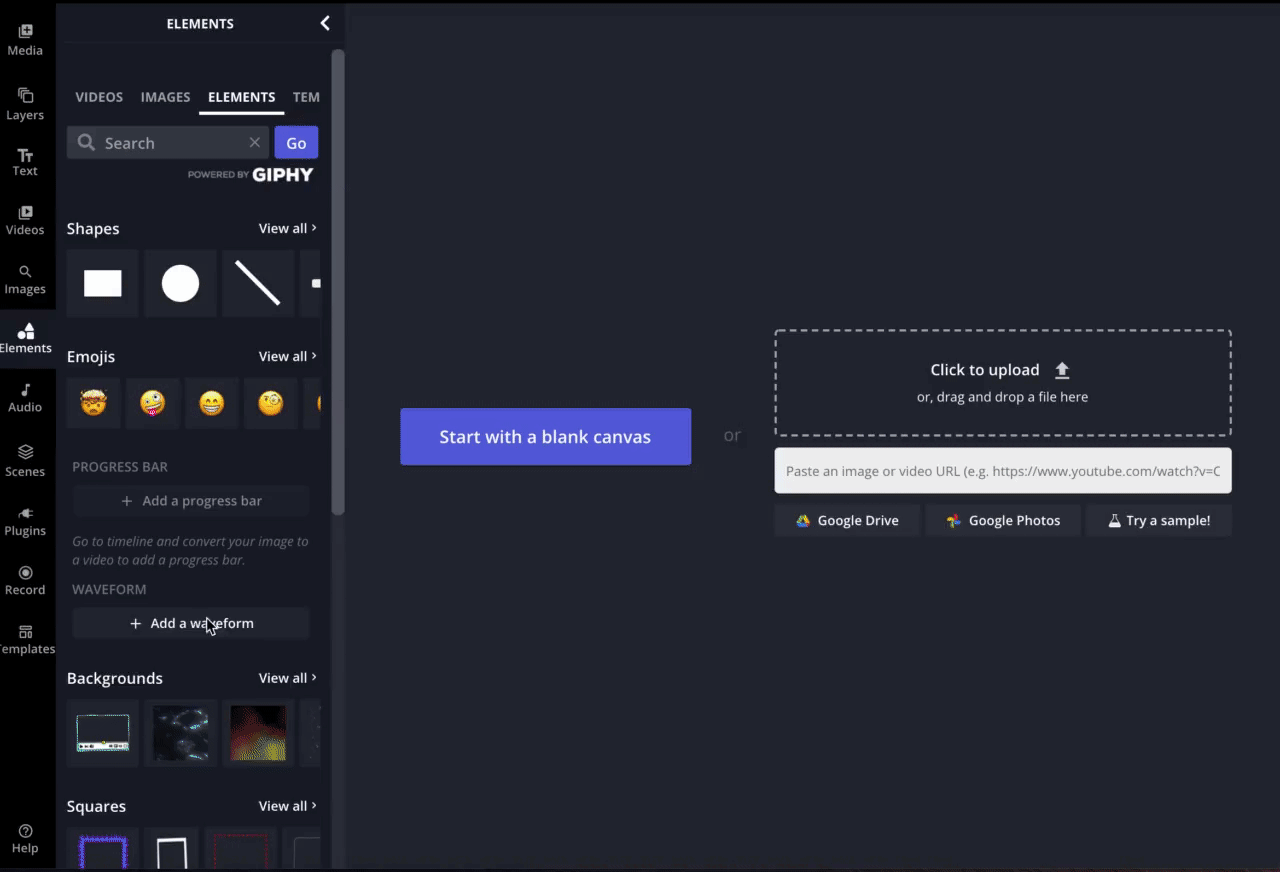This screenshot has height=872, width=1280.
Task: Select the white outlined square thumbnail
Action: pyautogui.click(x=172, y=850)
